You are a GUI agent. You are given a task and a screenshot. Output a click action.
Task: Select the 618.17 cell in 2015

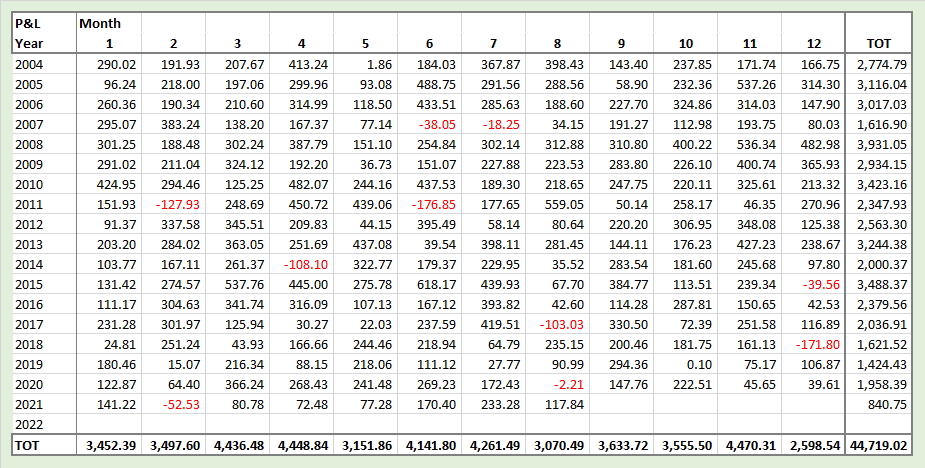436,285
